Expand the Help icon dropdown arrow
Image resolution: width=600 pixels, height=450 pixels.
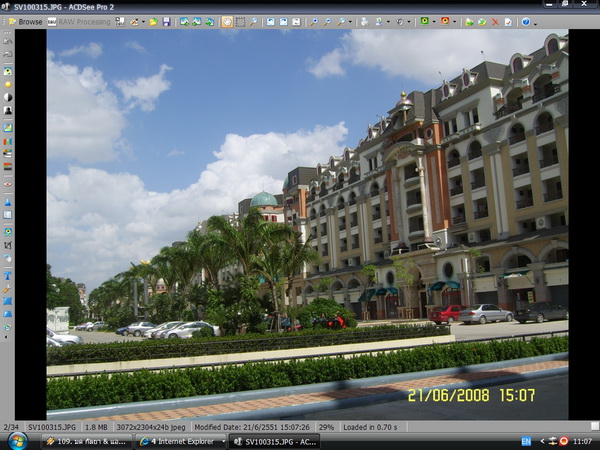534,21
